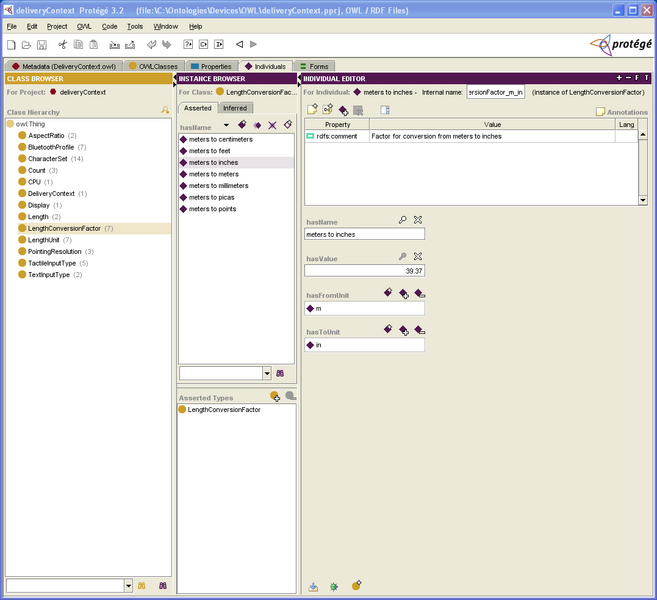The image size is (657, 600).
Task: Switch to the Forms tab
Action: click(x=315, y=66)
